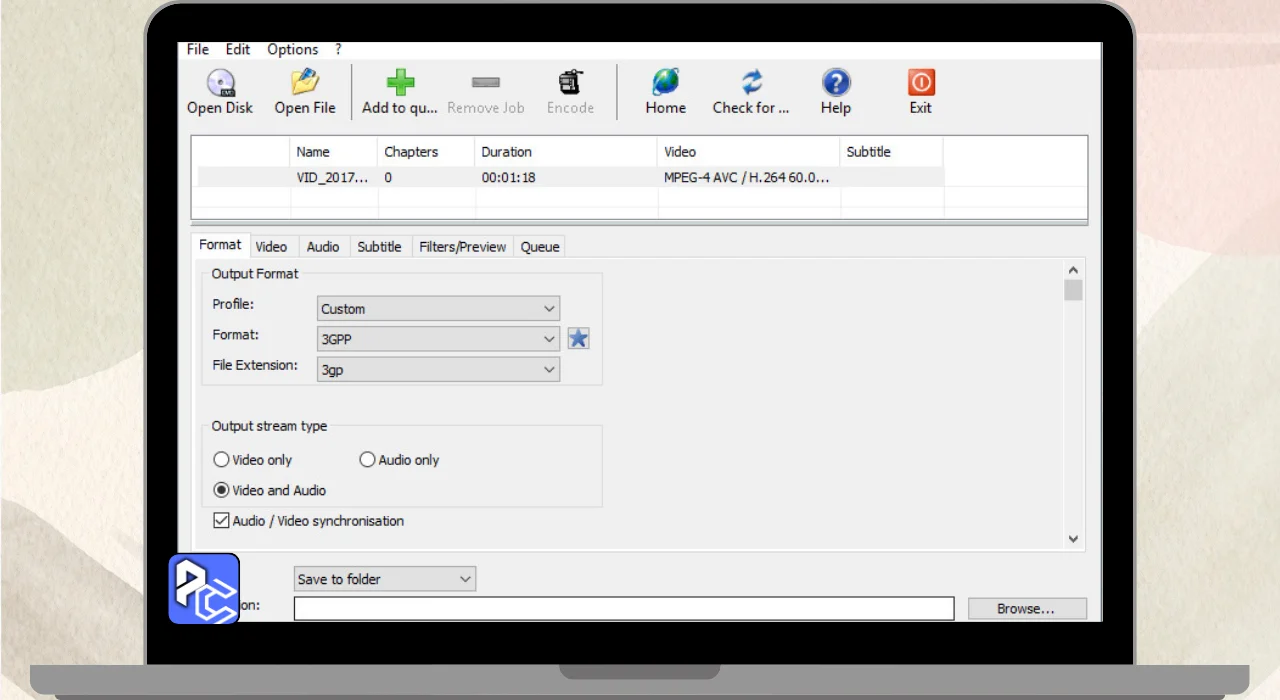Open the Options menu
Screen dimensions: 1280x700
coord(292,49)
